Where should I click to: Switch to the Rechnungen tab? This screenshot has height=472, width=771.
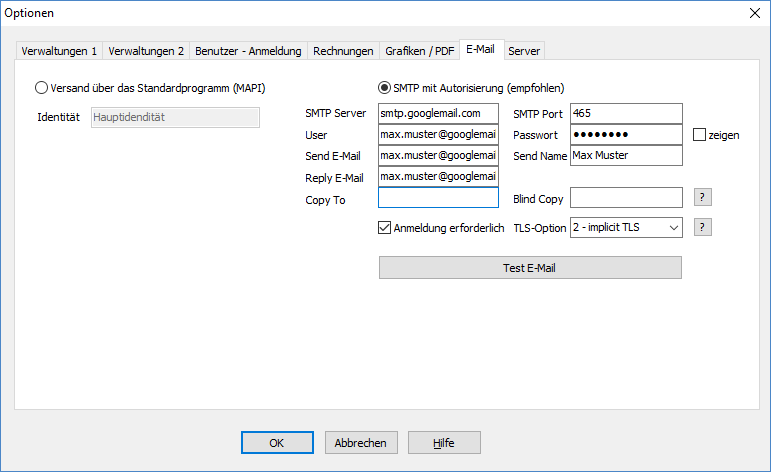pos(343,51)
